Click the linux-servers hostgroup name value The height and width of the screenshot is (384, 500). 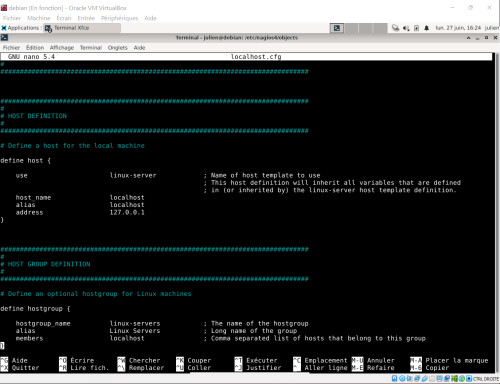[135, 323]
